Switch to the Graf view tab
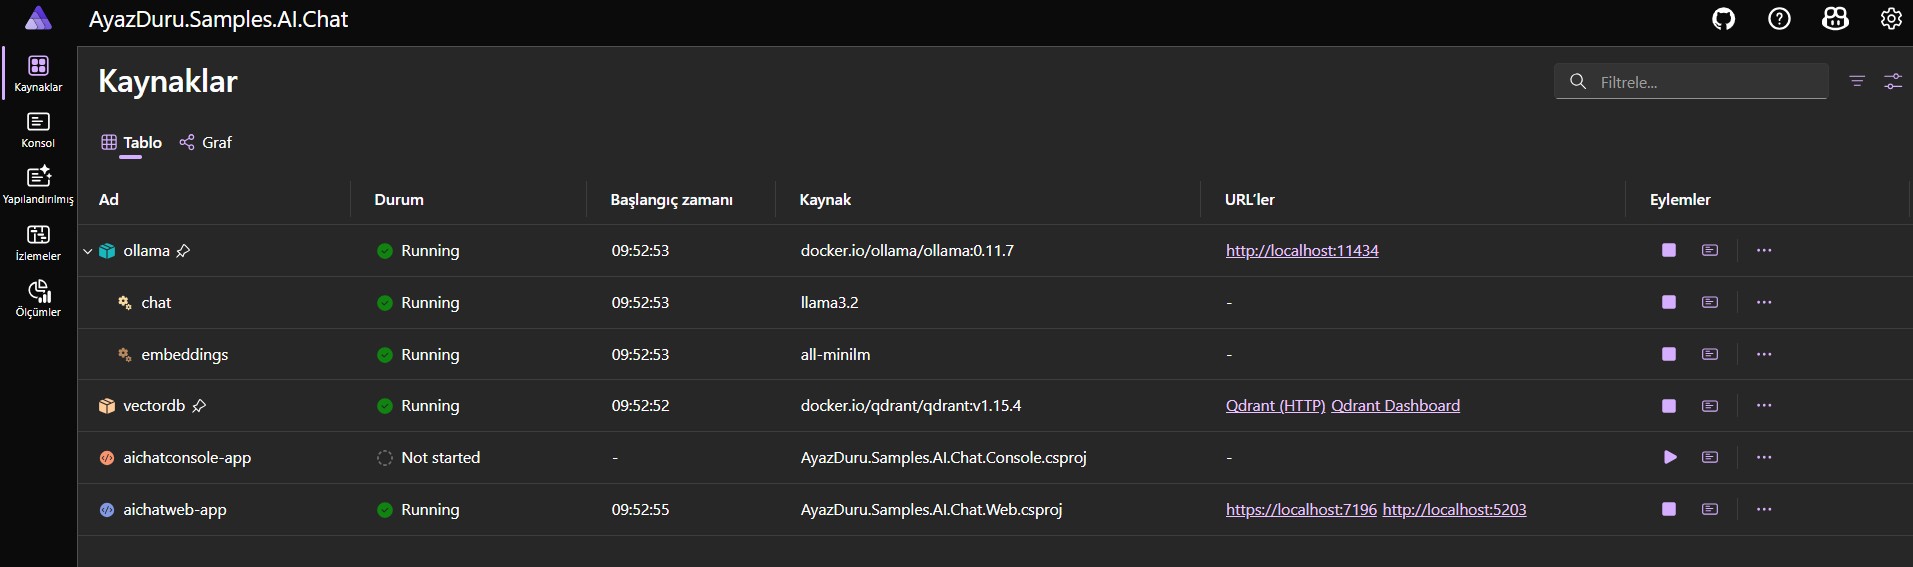The image size is (1913, 567). 206,142
